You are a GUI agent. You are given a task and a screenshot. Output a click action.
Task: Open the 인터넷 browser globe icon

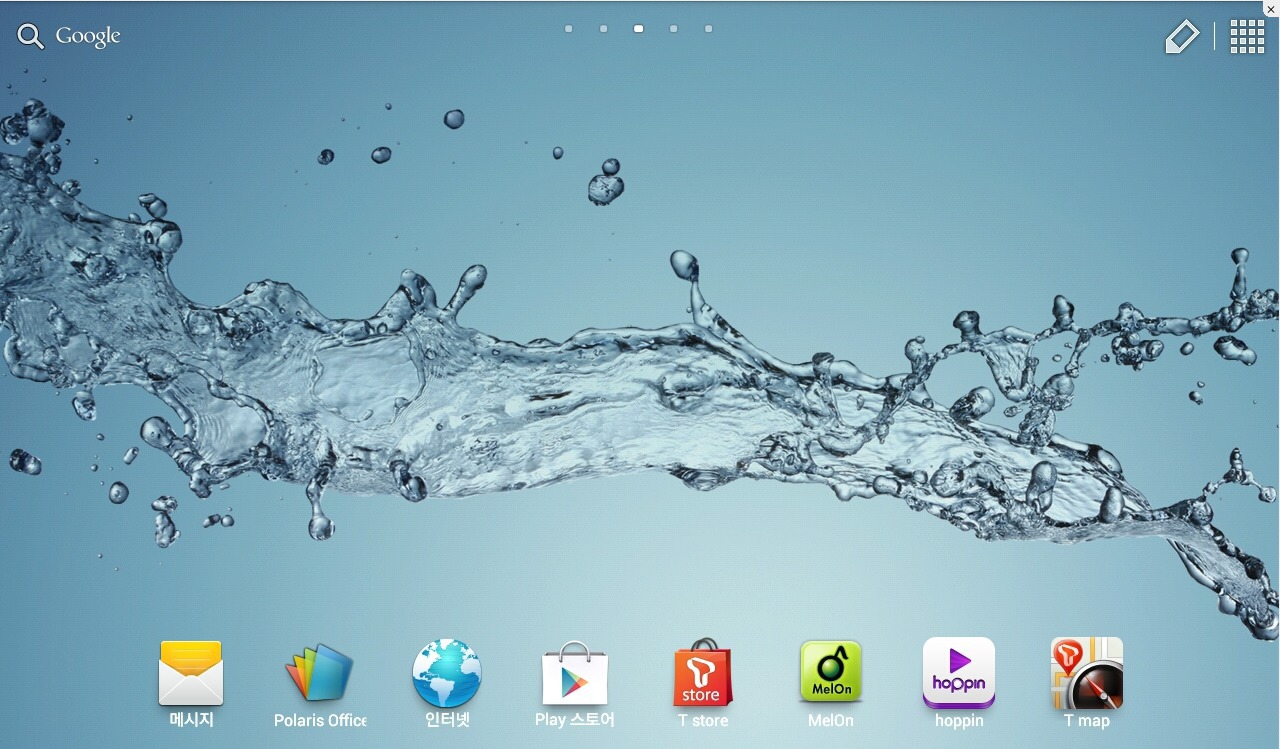tap(447, 674)
